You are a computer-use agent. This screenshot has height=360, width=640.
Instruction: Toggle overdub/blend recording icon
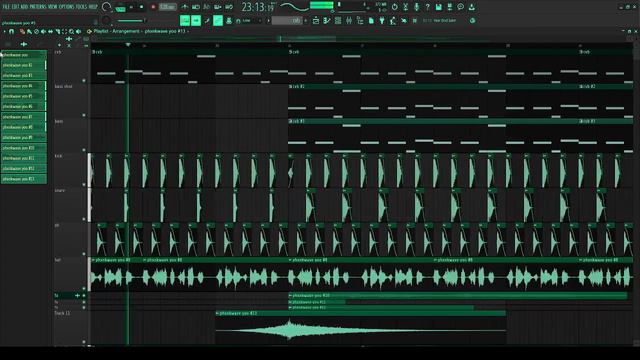point(218,7)
